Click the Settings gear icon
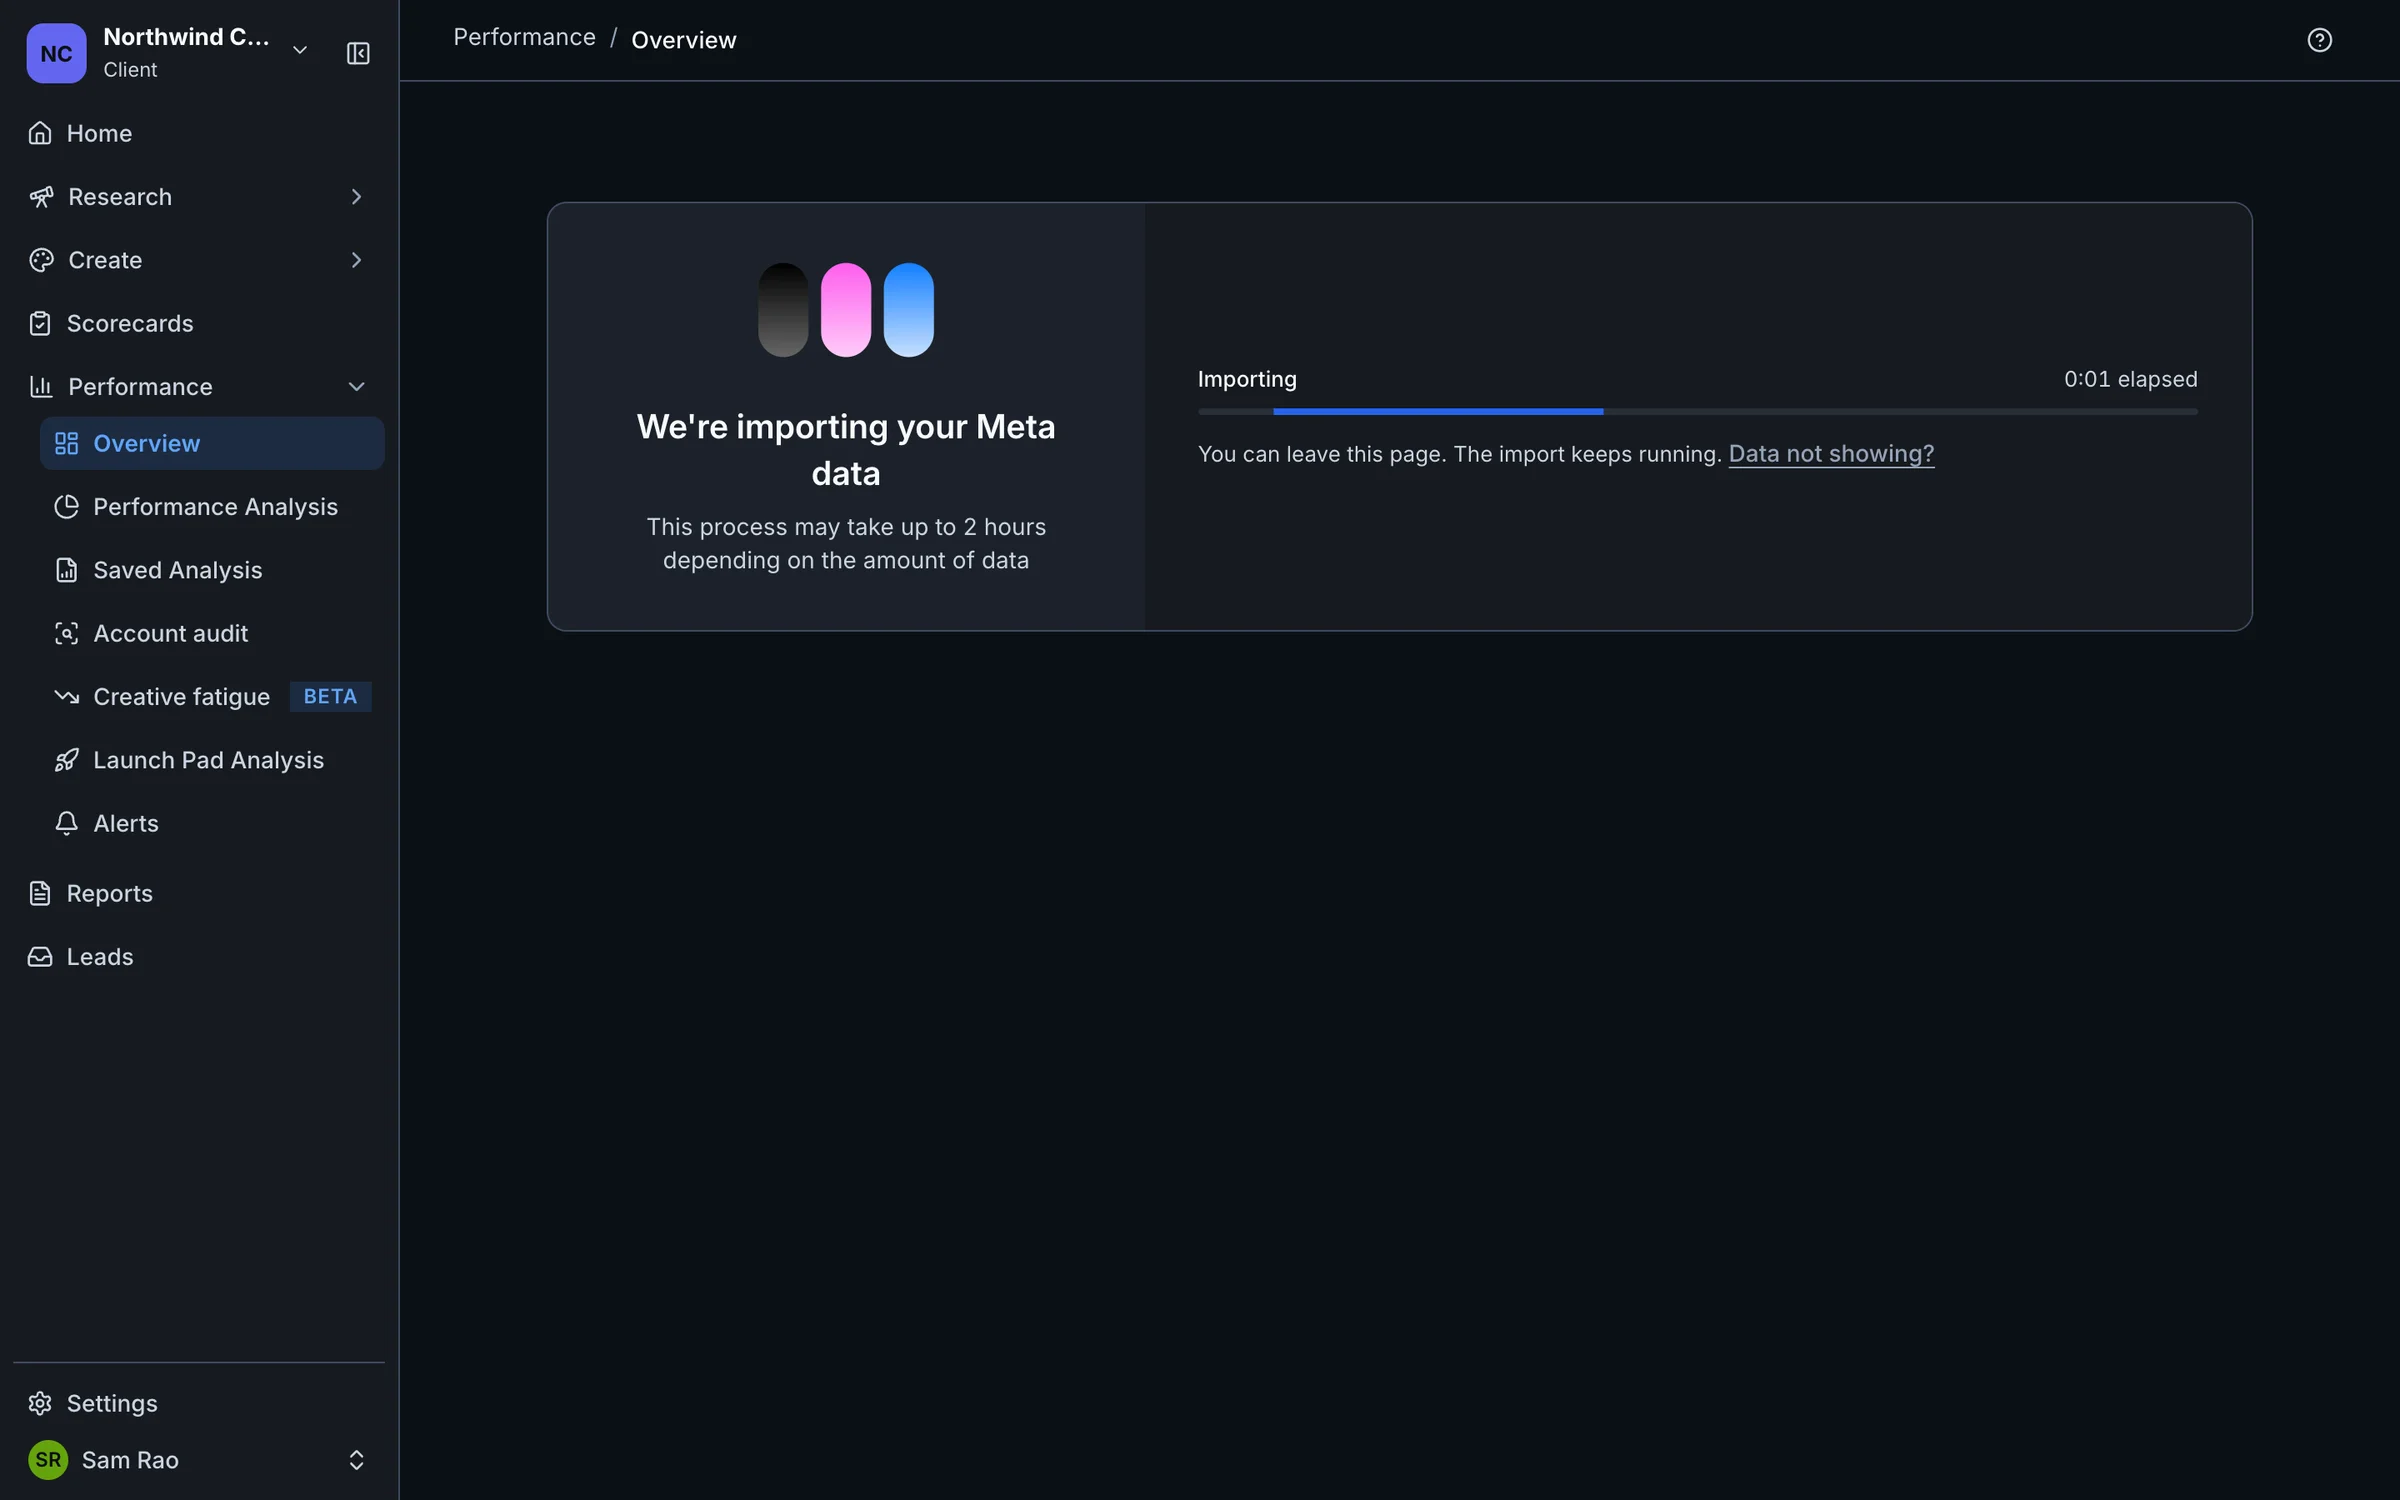The width and height of the screenshot is (2400, 1500). coord(40,1403)
